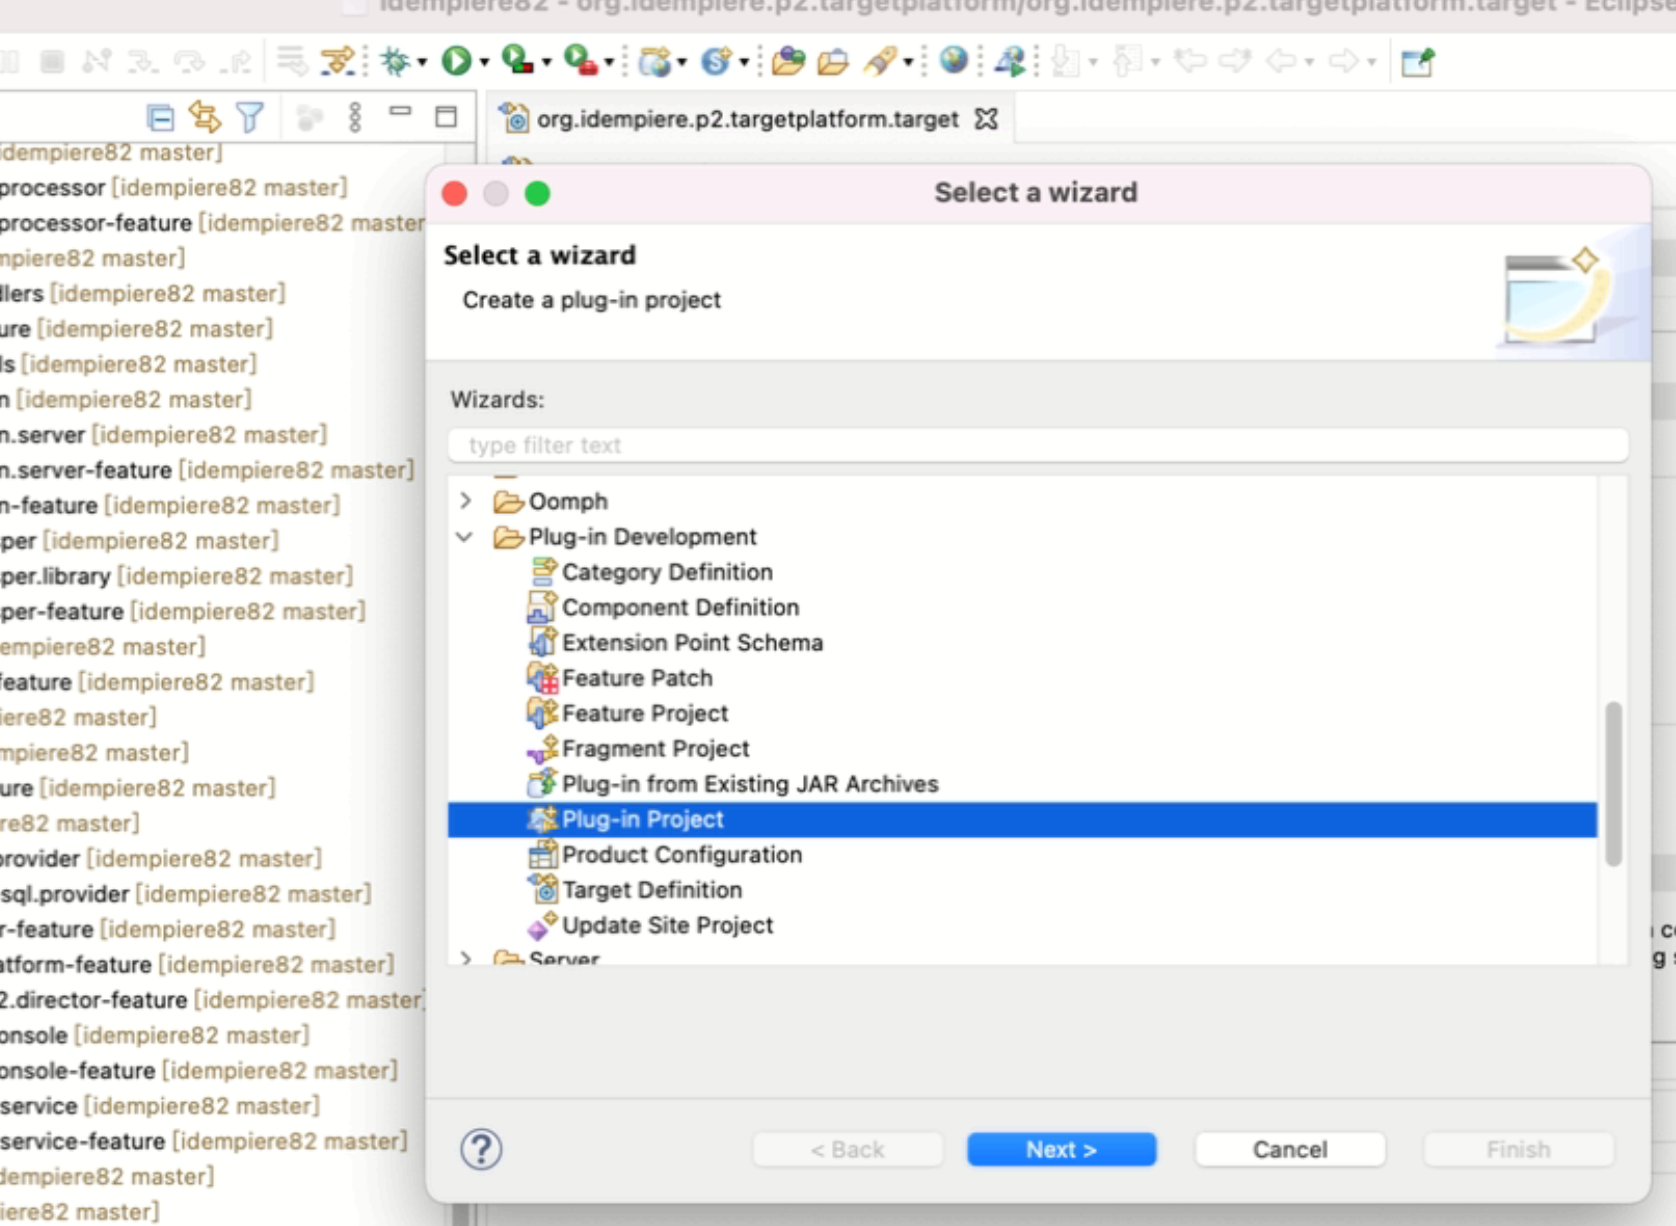Viewport: 1676px width, 1226px height.
Task: Open the New Java Class dropdown arrow
Action: pyautogui.click(x=744, y=62)
